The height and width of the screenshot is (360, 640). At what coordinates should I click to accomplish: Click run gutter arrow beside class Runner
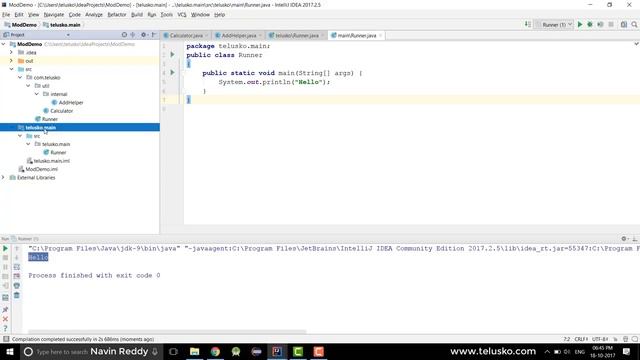[172, 54]
